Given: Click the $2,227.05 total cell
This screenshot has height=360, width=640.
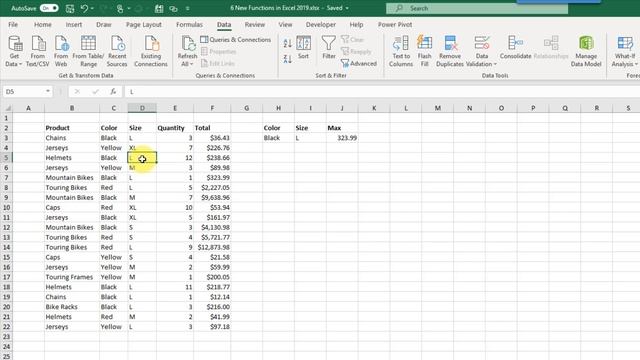Looking at the screenshot, I should point(212,188).
